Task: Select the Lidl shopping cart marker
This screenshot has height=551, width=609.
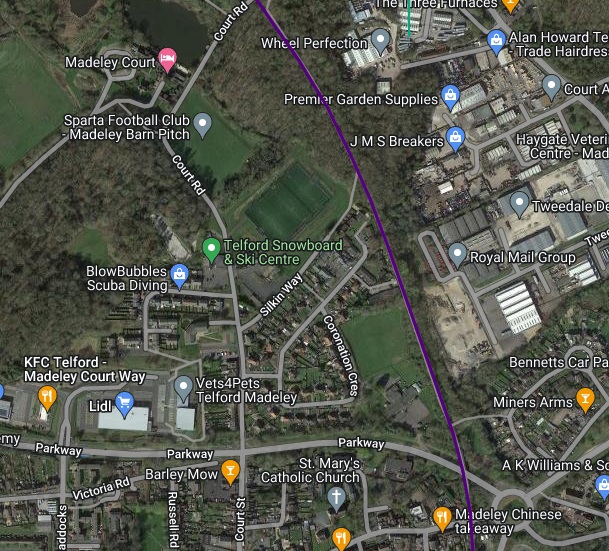Action: (124, 404)
